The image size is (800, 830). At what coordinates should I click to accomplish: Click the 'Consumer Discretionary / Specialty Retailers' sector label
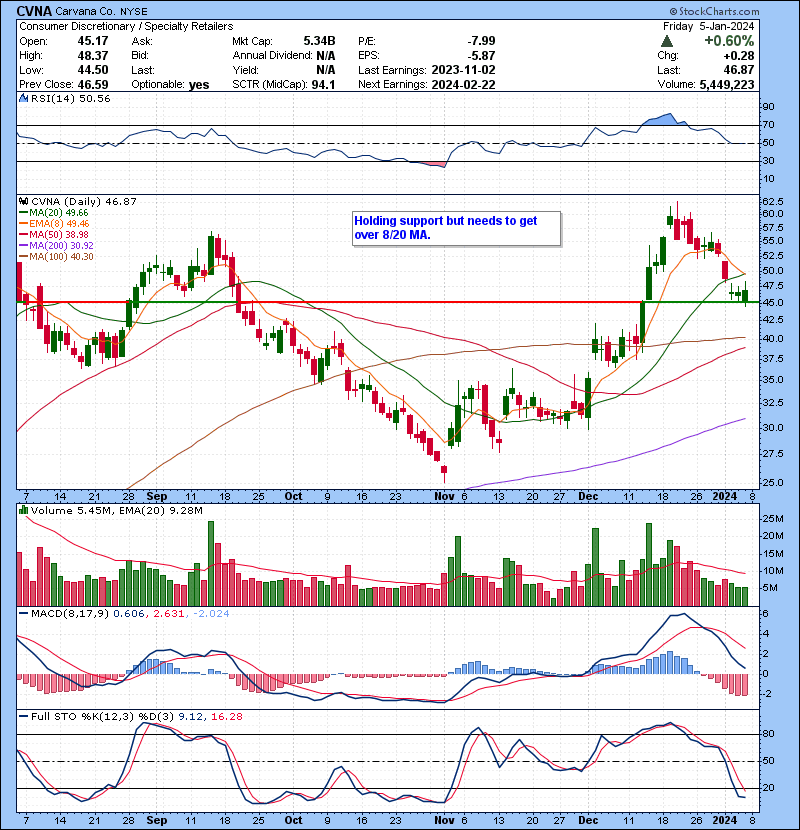(x=126, y=26)
